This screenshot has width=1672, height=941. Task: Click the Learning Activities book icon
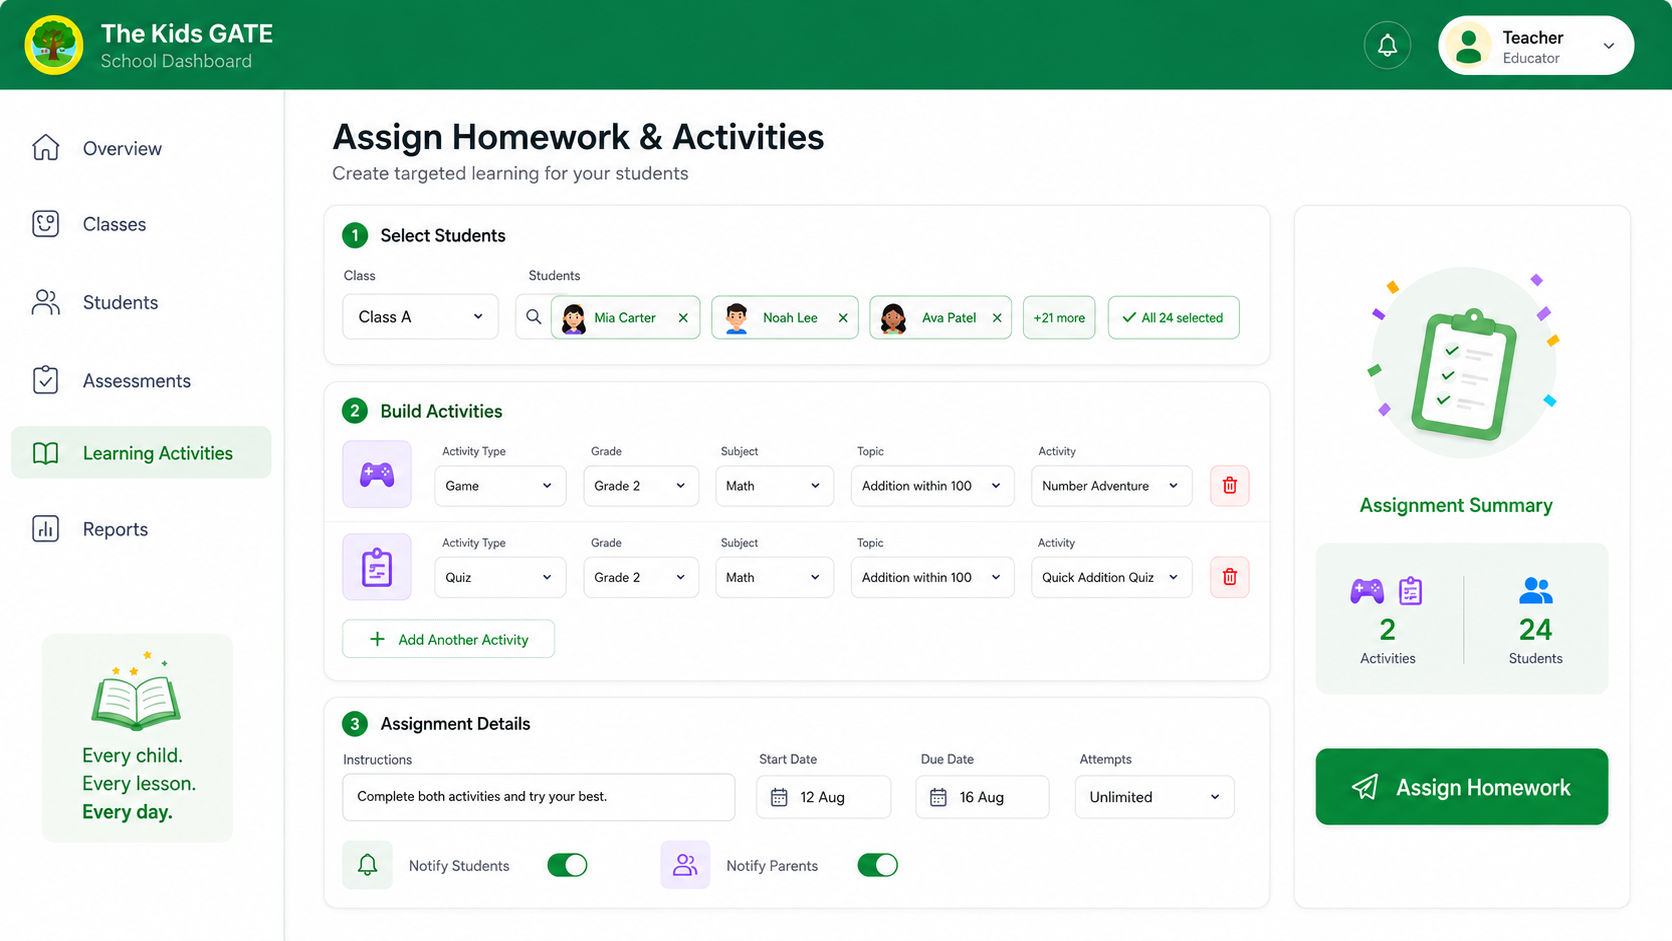click(45, 453)
